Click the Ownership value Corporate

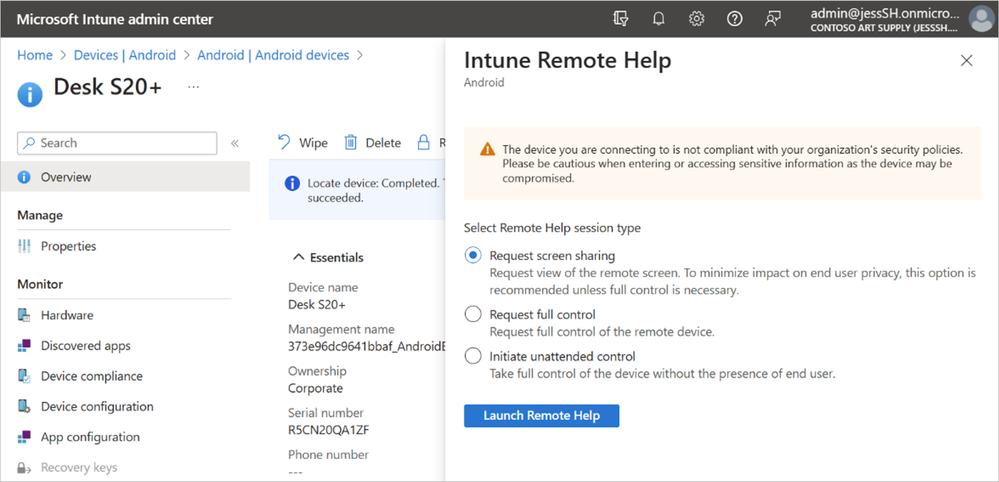(x=315, y=388)
